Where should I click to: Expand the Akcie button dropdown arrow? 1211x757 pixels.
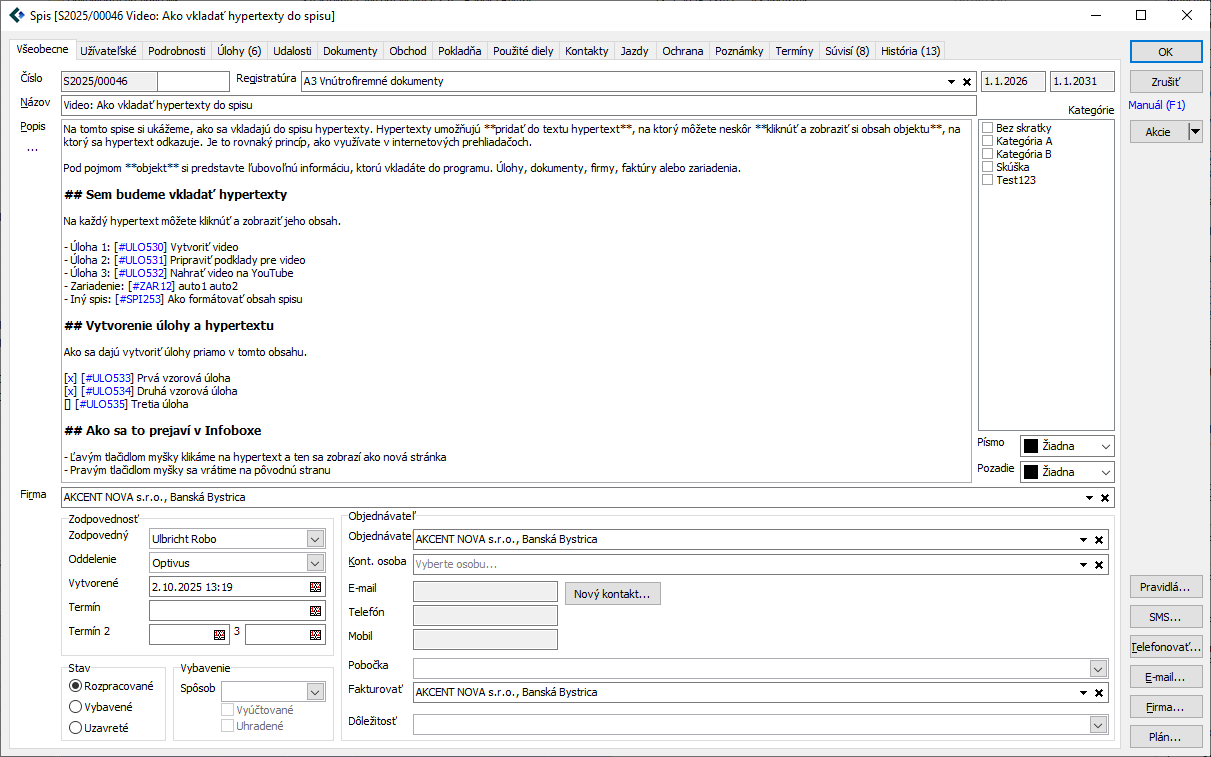(x=1194, y=132)
